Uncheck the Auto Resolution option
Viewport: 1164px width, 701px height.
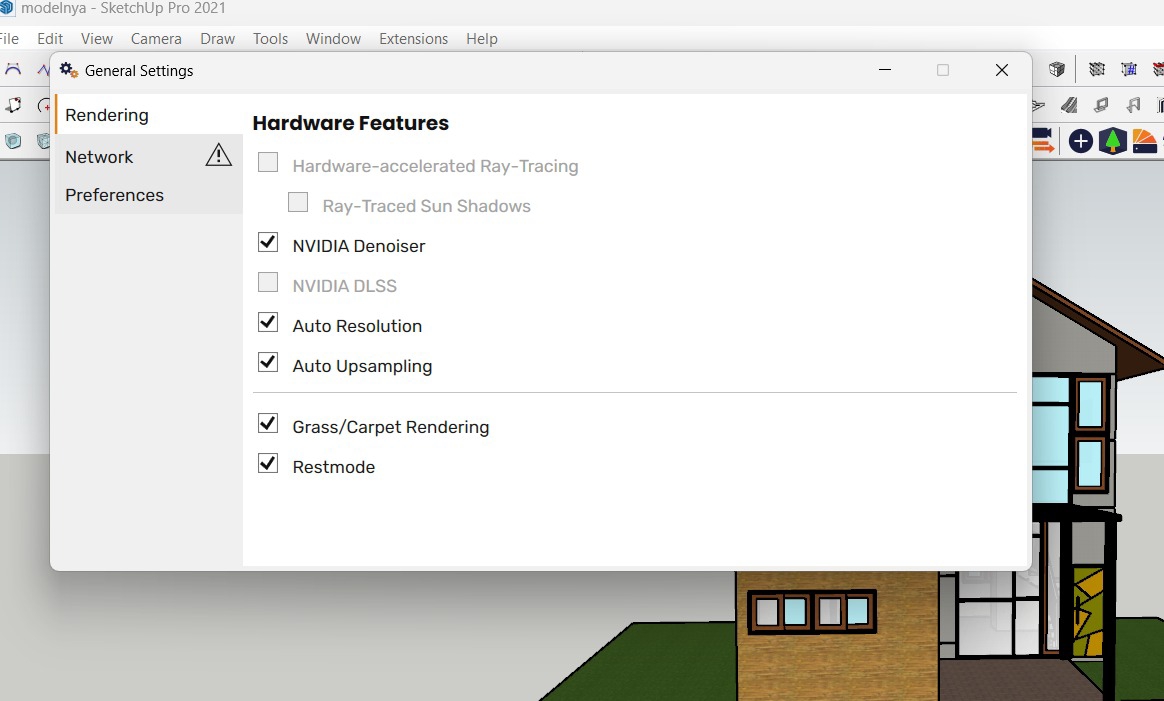[x=268, y=323]
